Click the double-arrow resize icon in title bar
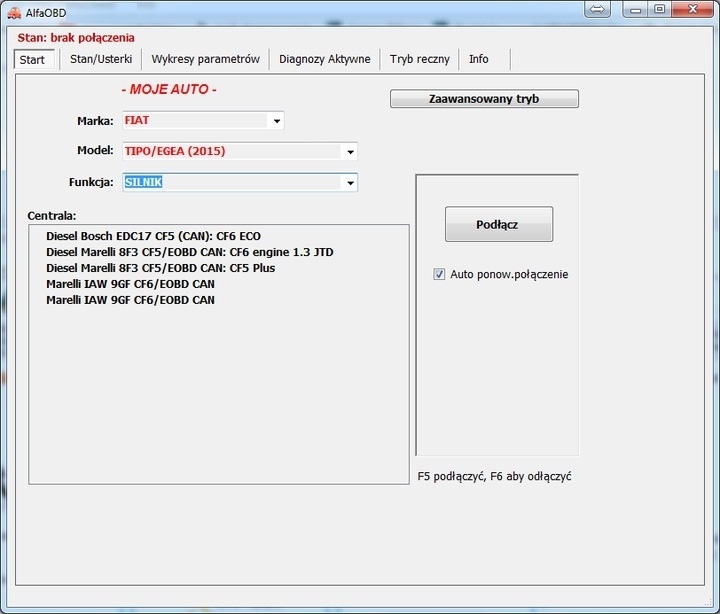Screen dimensions: 720x614 point(597,10)
